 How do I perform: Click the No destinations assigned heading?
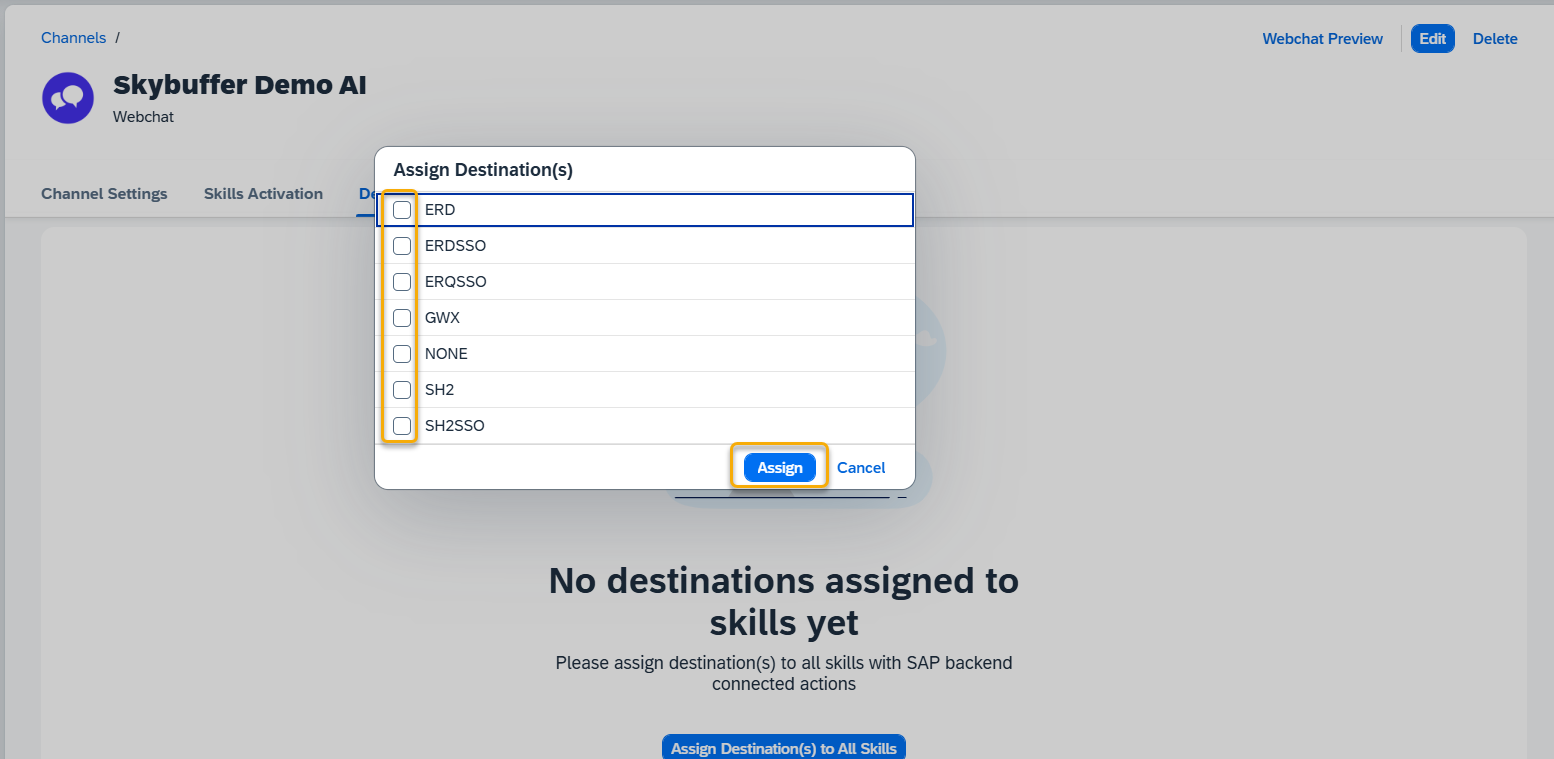pyautogui.click(x=784, y=601)
